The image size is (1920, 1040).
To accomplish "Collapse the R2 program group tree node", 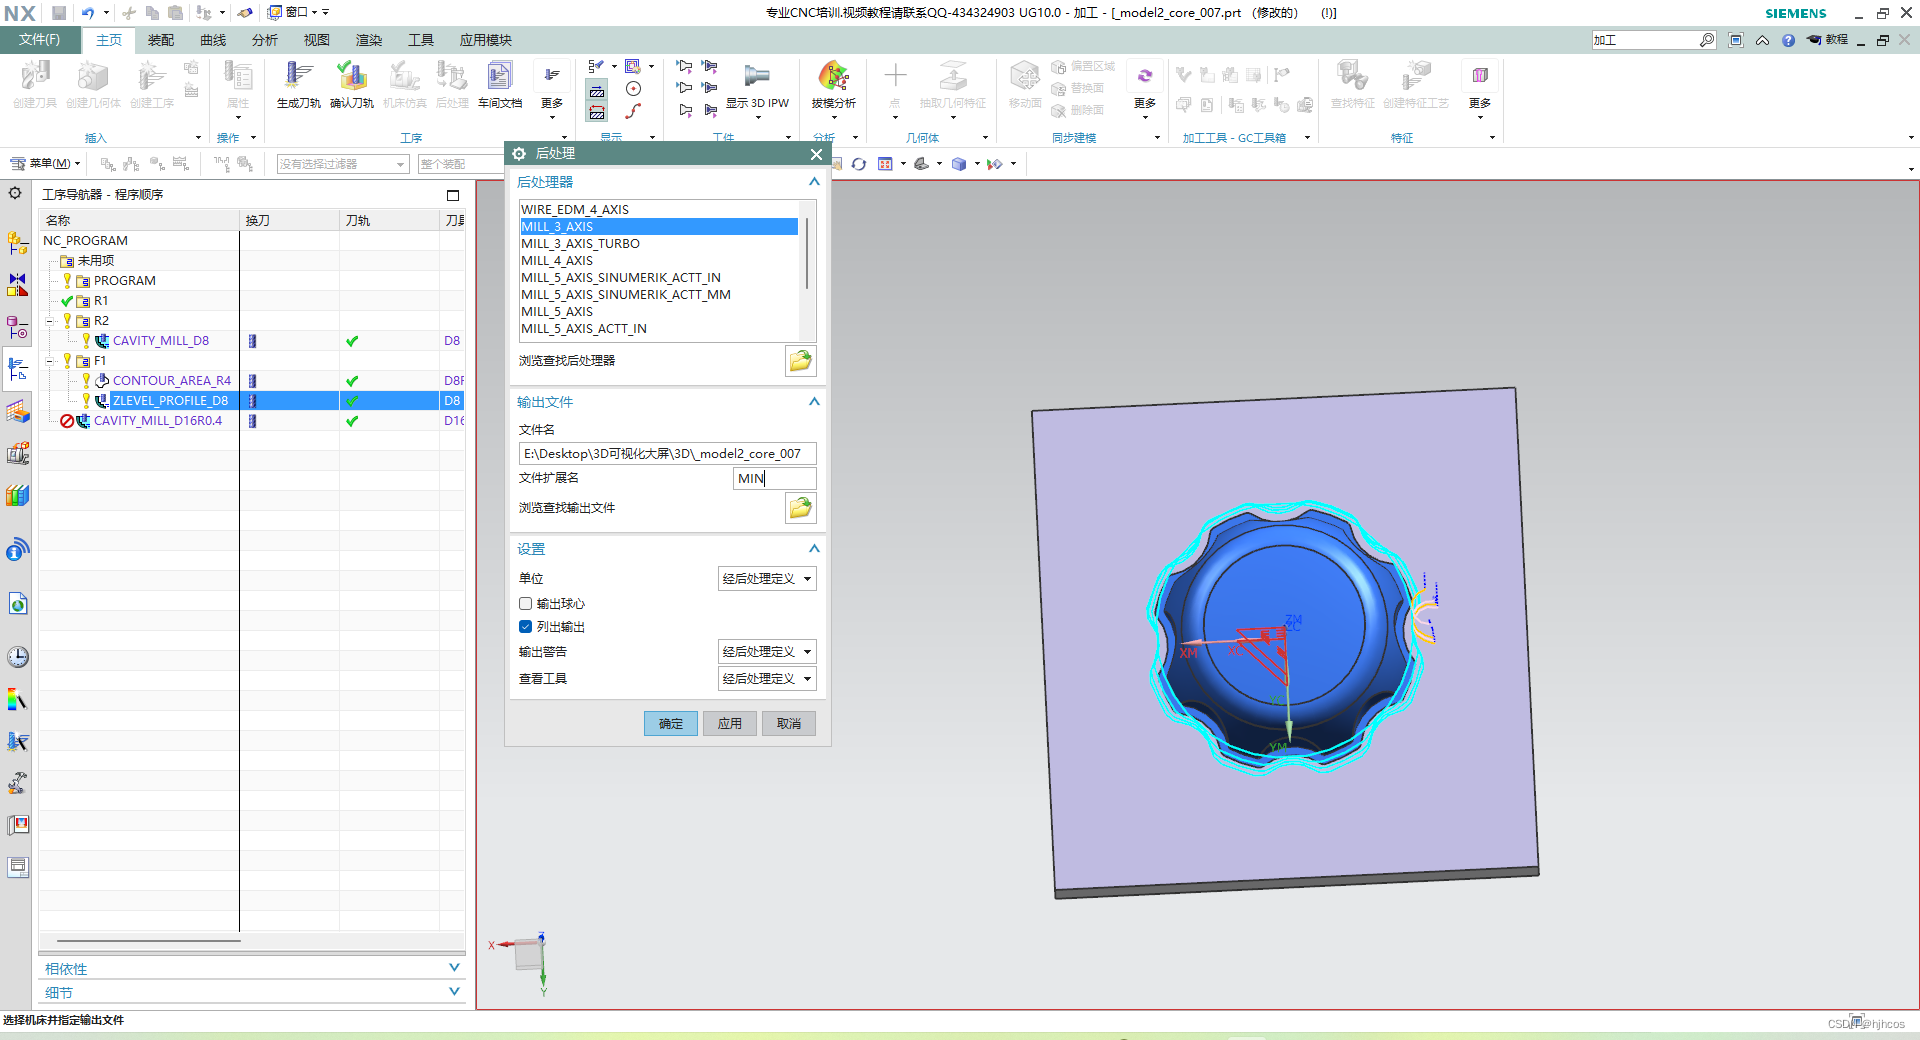I will pos(50,321).
